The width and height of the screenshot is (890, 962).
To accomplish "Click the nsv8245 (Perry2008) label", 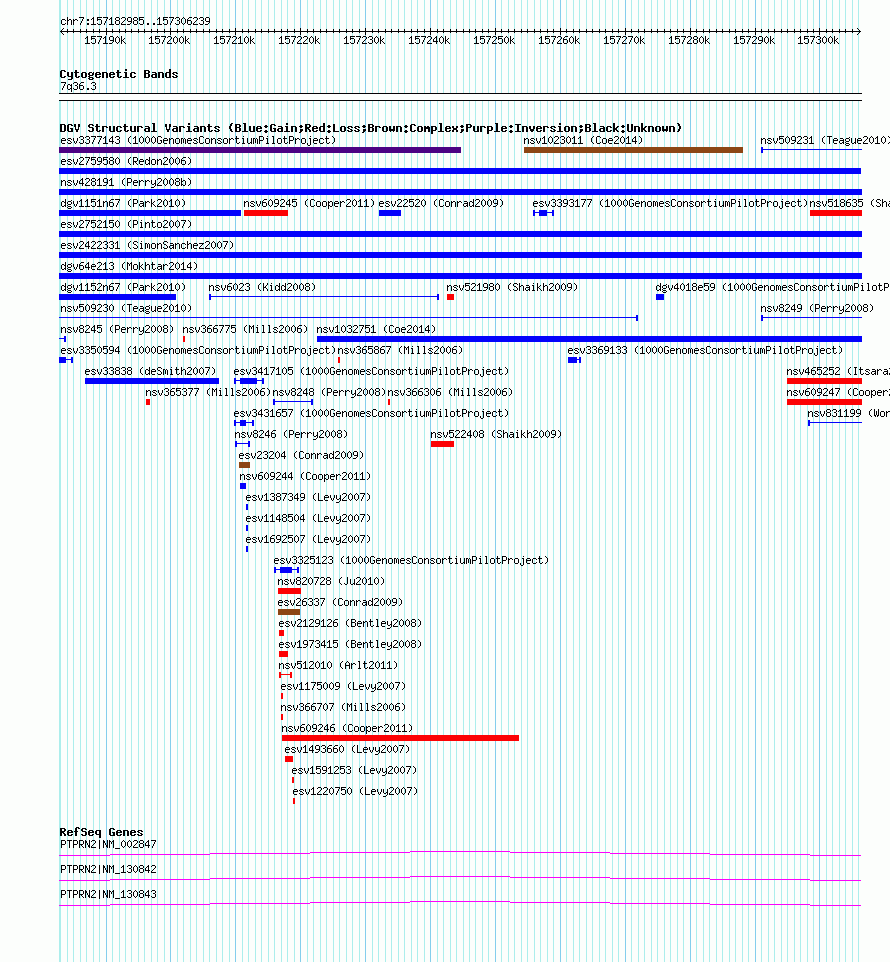I will point(117,329).
